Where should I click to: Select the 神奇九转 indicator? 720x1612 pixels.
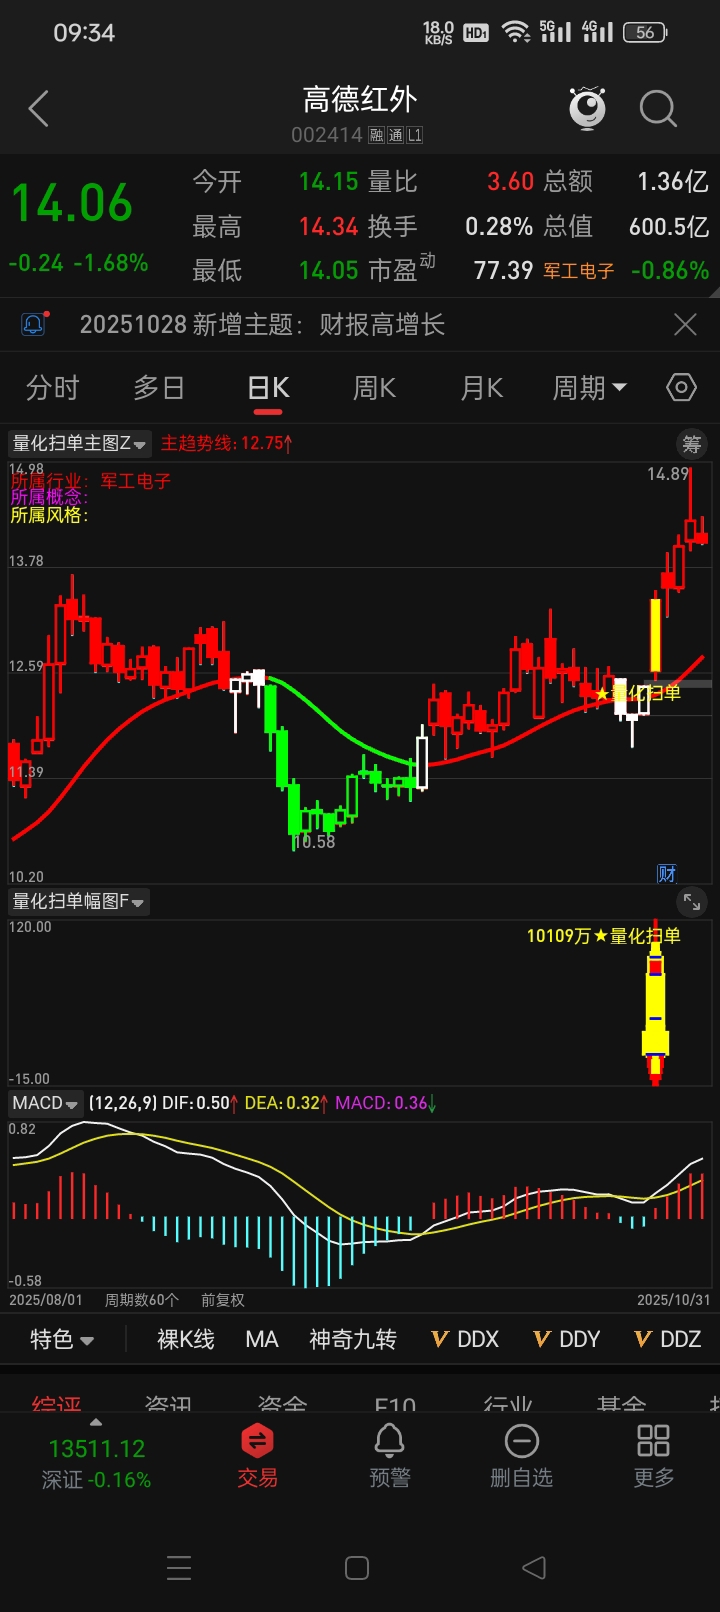coord(353,1339)
